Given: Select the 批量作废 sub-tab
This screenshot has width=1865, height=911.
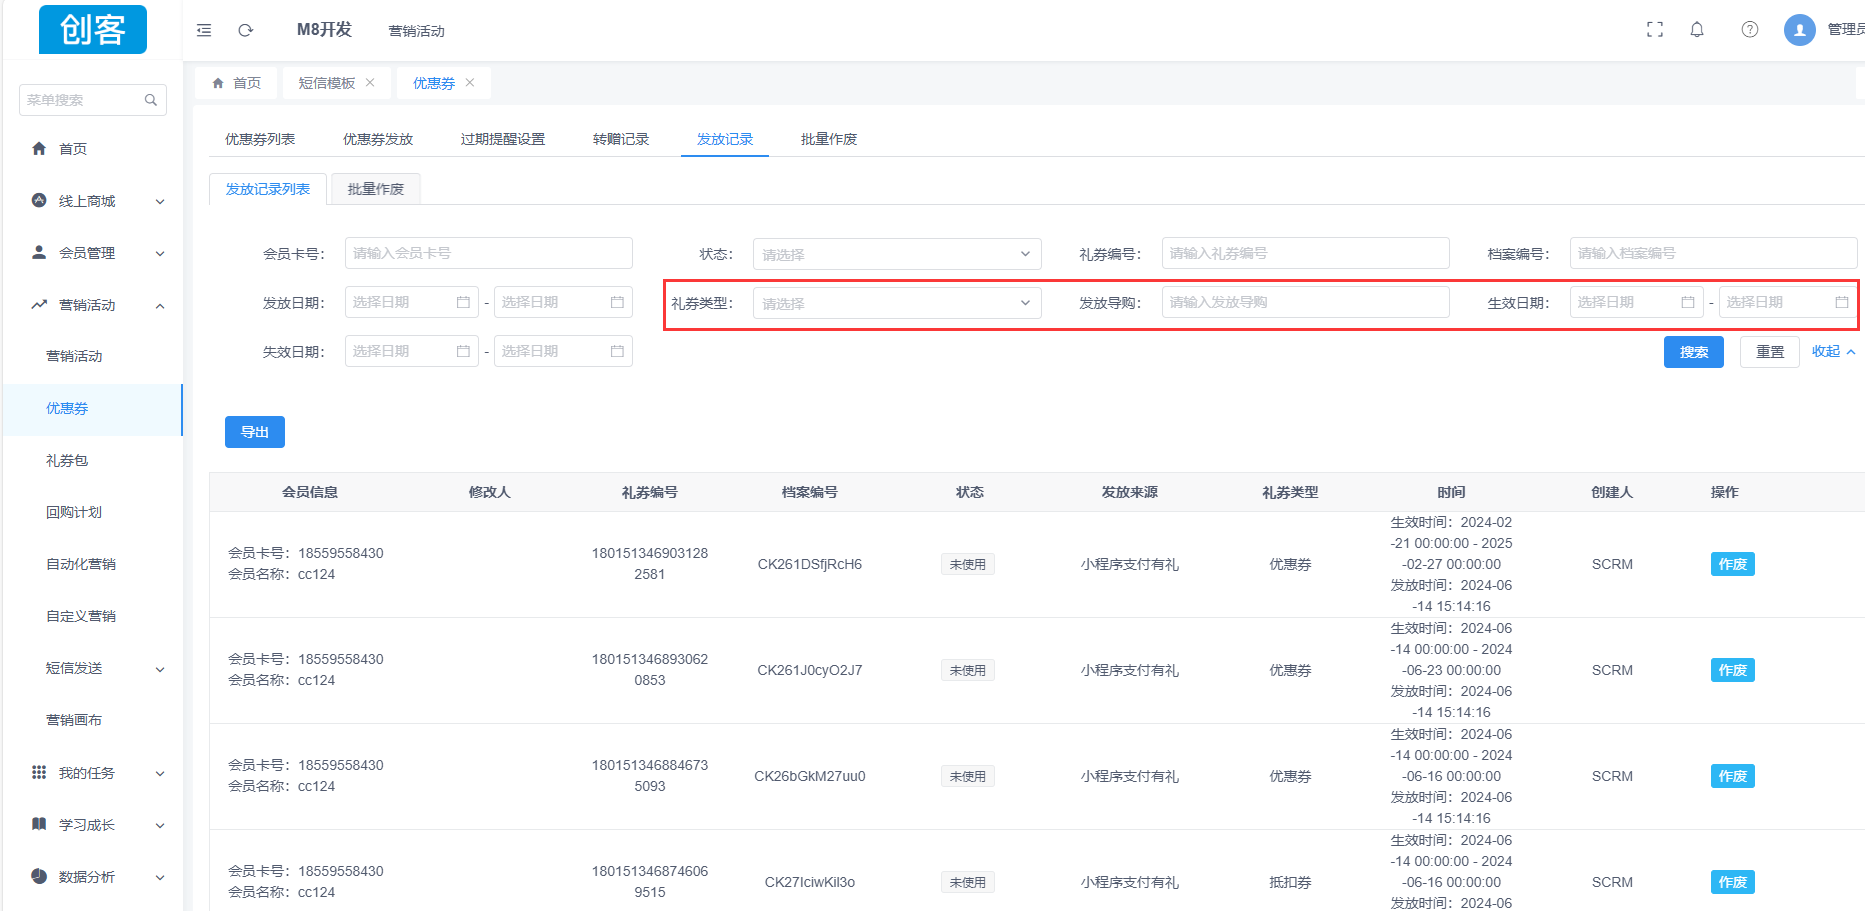Looking at the screenshot, I should [x=375, y=189].
